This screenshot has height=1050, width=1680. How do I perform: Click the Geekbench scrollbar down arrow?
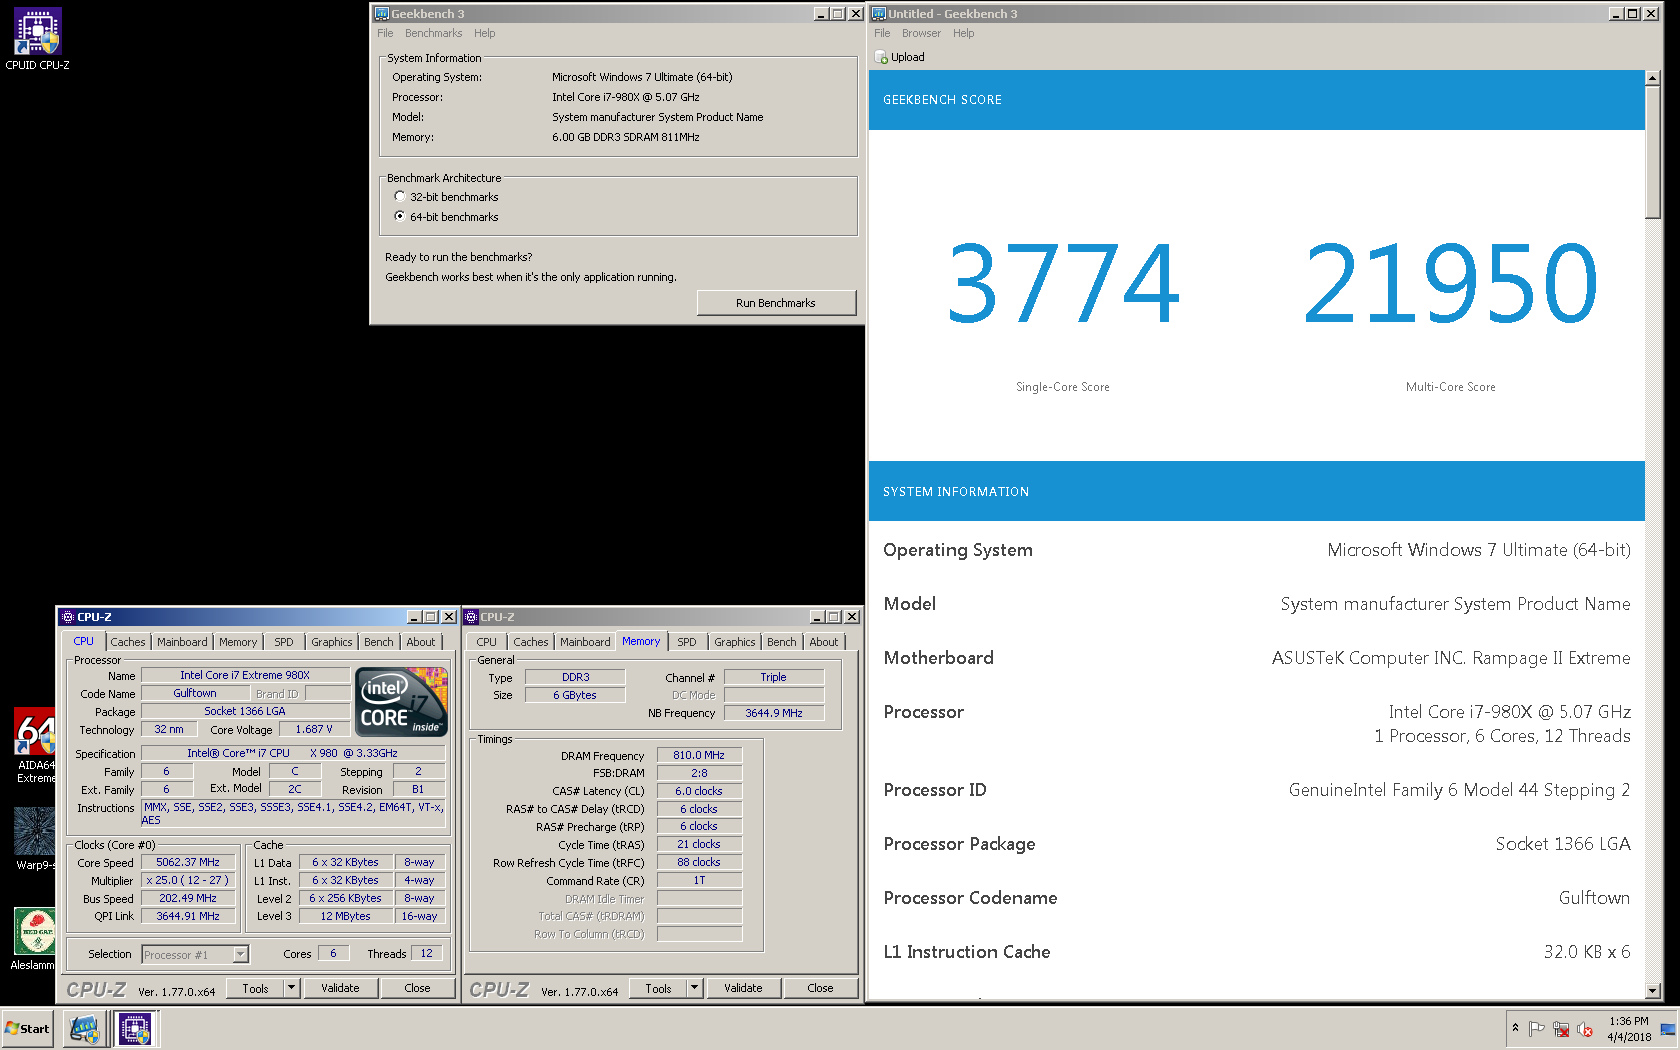tap(1653, 991)
